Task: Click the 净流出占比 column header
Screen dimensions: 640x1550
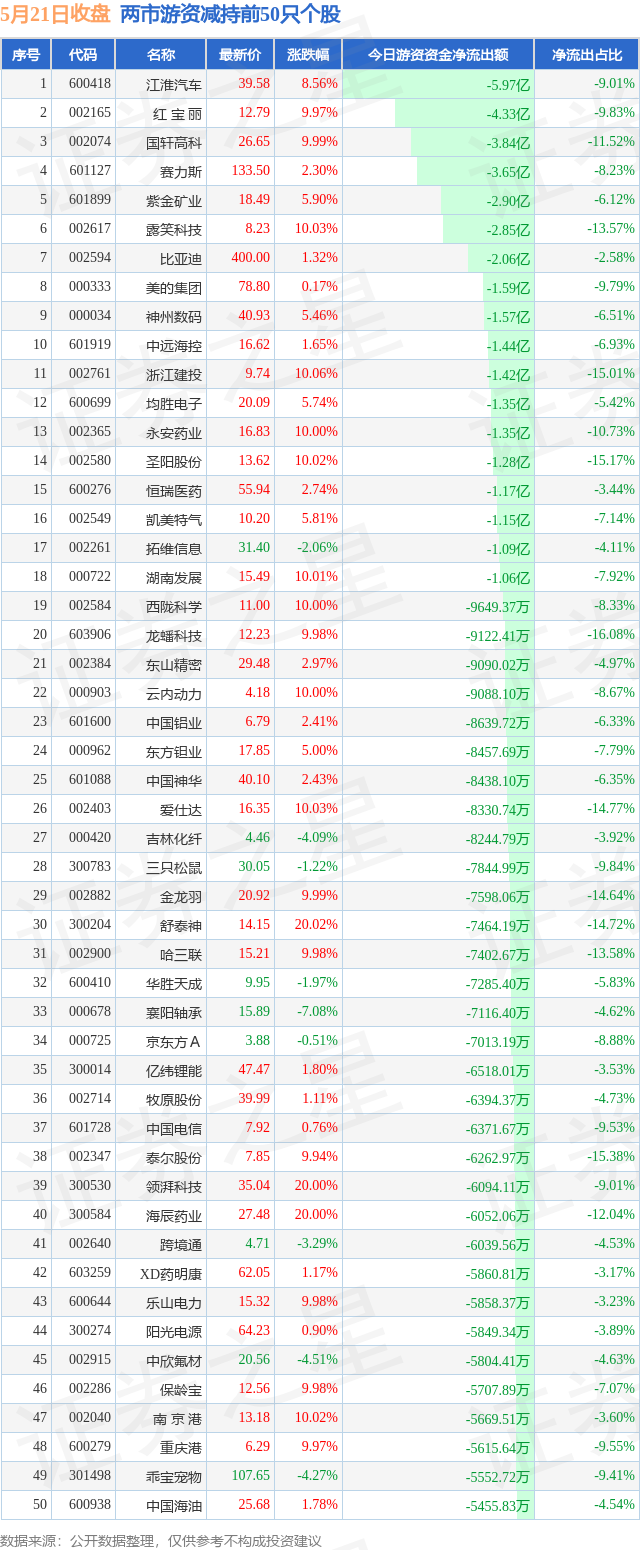Action: (x=586, y=55)
